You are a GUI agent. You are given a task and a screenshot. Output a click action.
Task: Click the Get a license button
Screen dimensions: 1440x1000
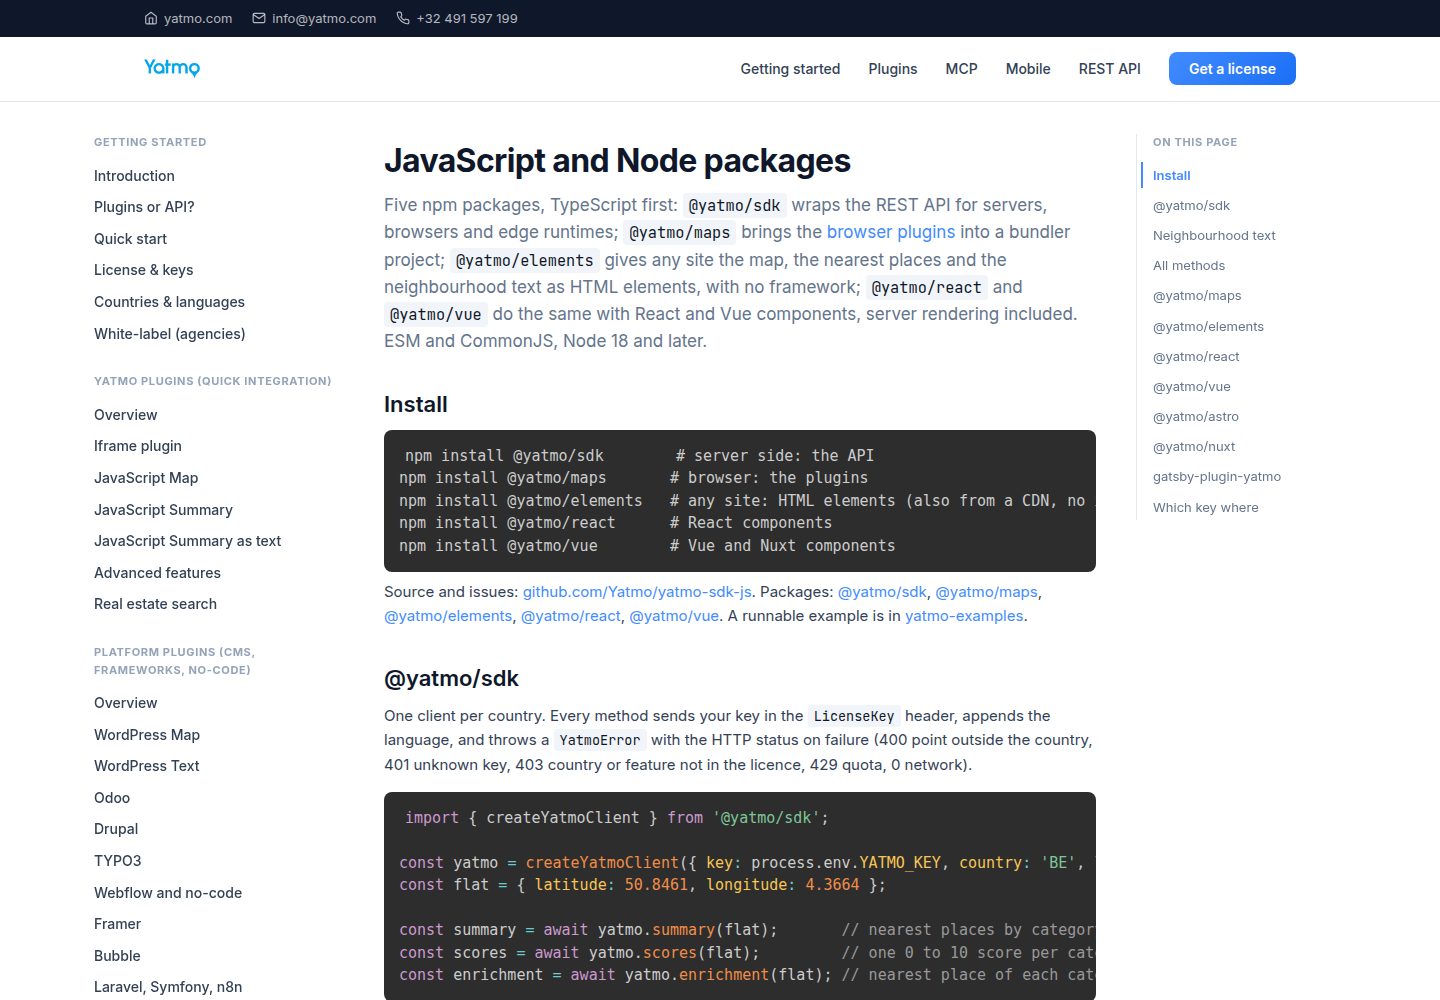coord(1232,69)
